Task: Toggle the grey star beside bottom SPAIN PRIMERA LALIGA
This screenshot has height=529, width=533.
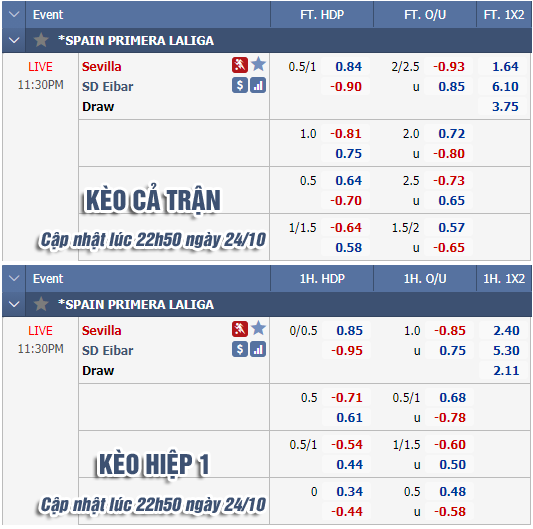Action: pos(41,304)
